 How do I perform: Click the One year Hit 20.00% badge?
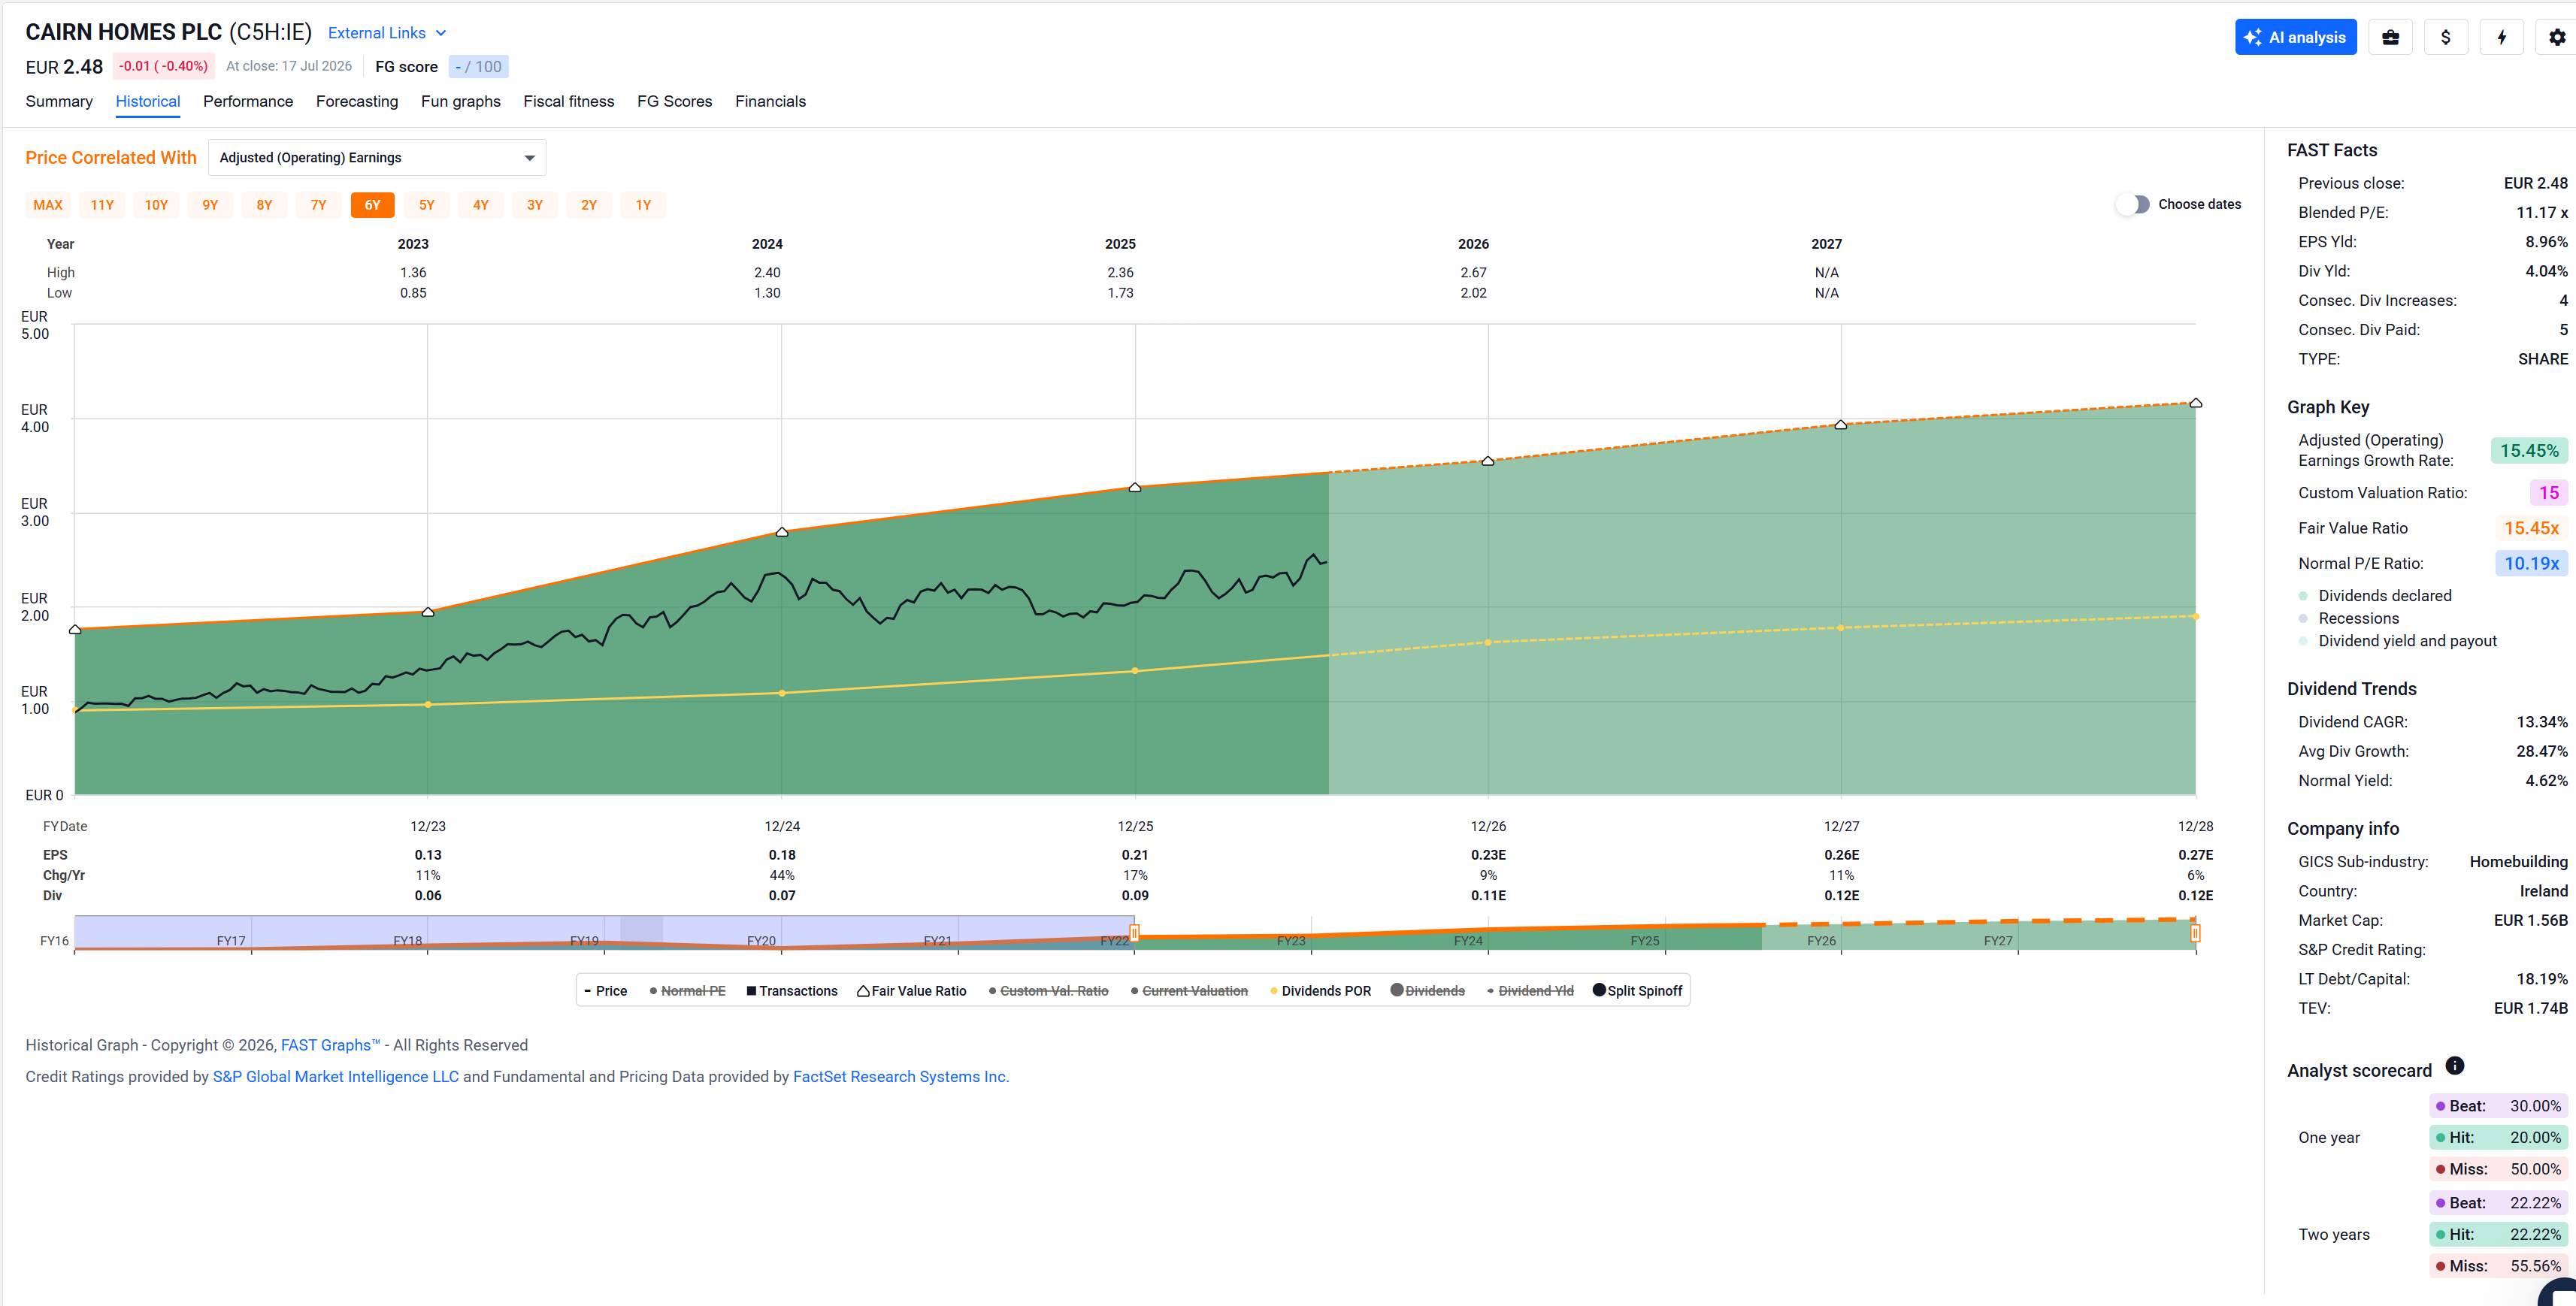[x=2498, y=1138]
